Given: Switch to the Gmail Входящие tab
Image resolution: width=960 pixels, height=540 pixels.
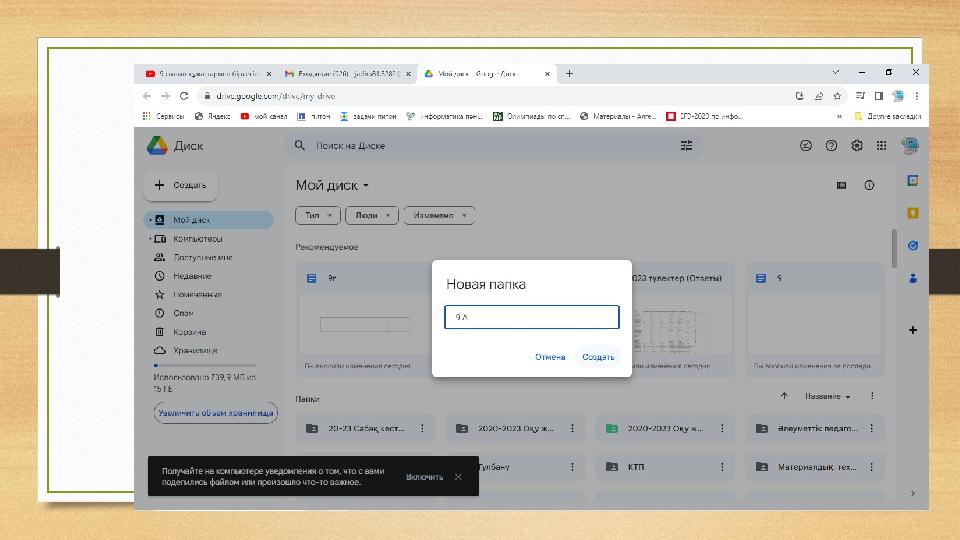Looking at the screenshot, I should 346,73.
